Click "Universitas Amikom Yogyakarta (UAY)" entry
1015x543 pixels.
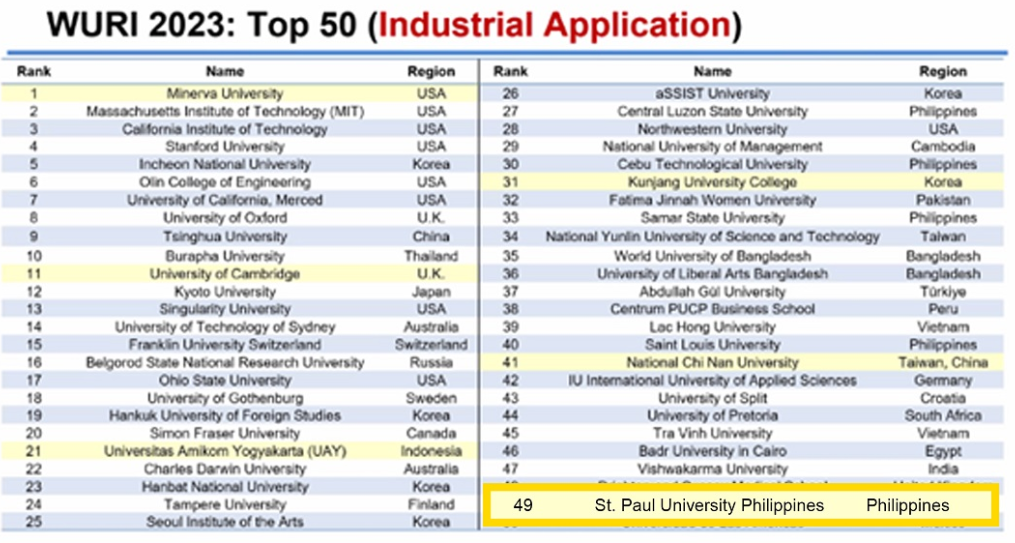(x=225, y=451)
